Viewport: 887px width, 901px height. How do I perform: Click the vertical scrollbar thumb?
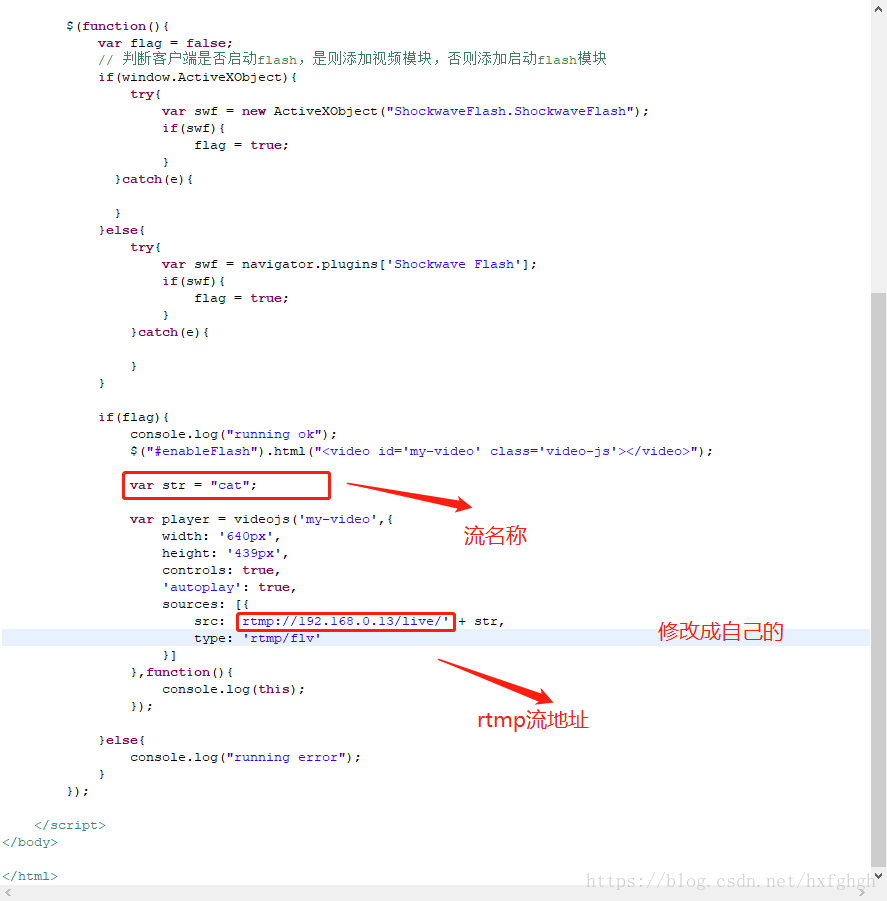click(878, 579)
